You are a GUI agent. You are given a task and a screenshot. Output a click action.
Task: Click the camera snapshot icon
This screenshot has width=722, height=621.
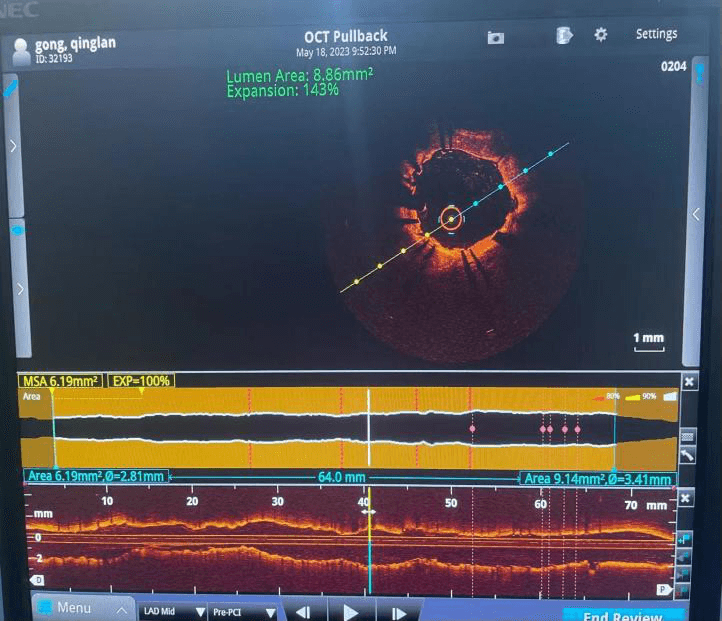[495, 37]
